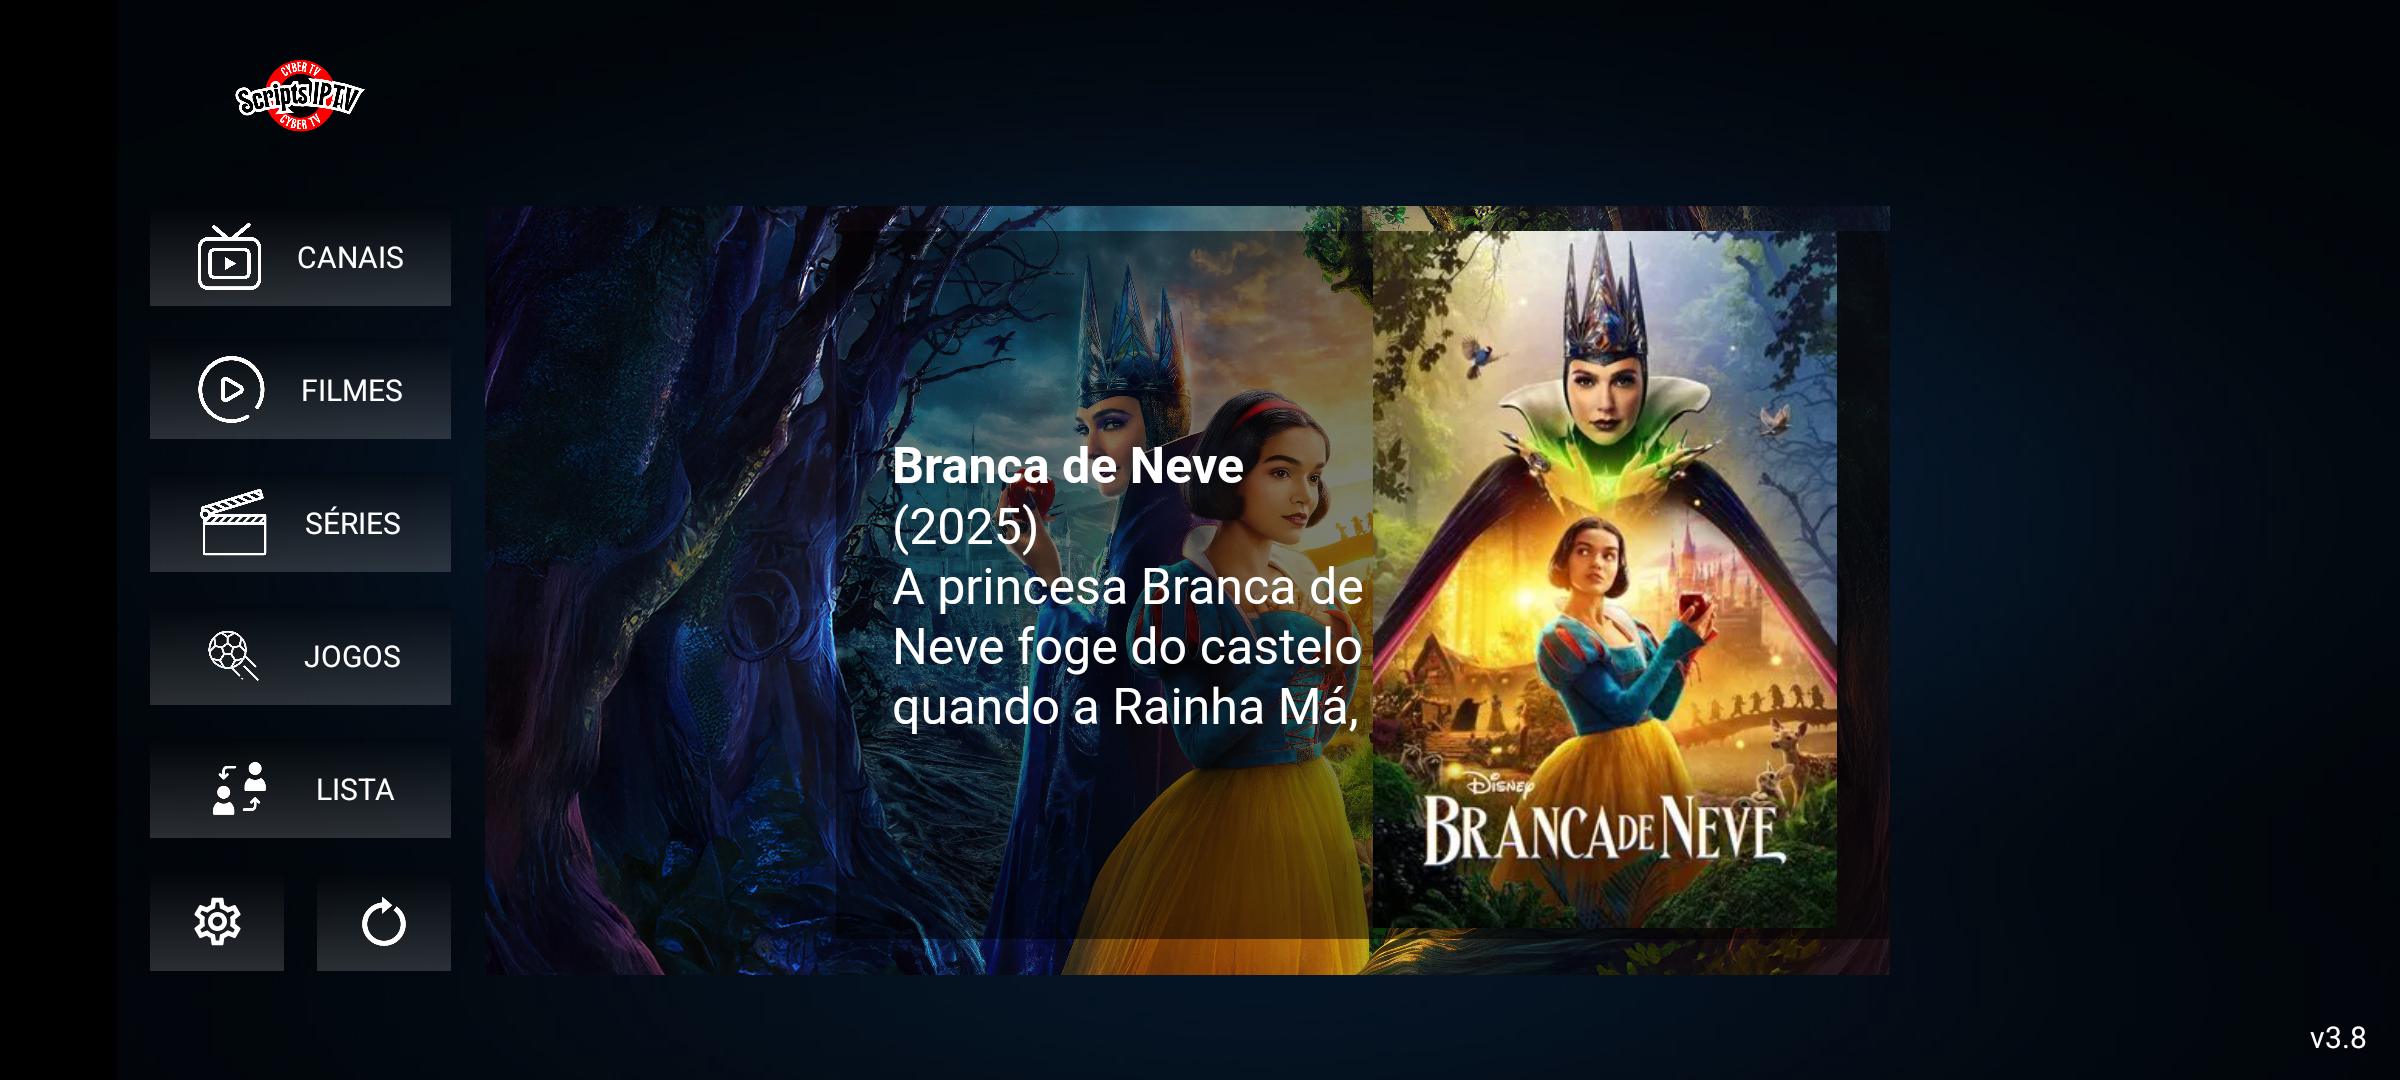Click the featured movie description text
The width and height of the screenshot is (2400, 1080).
tap(1128, 647)
